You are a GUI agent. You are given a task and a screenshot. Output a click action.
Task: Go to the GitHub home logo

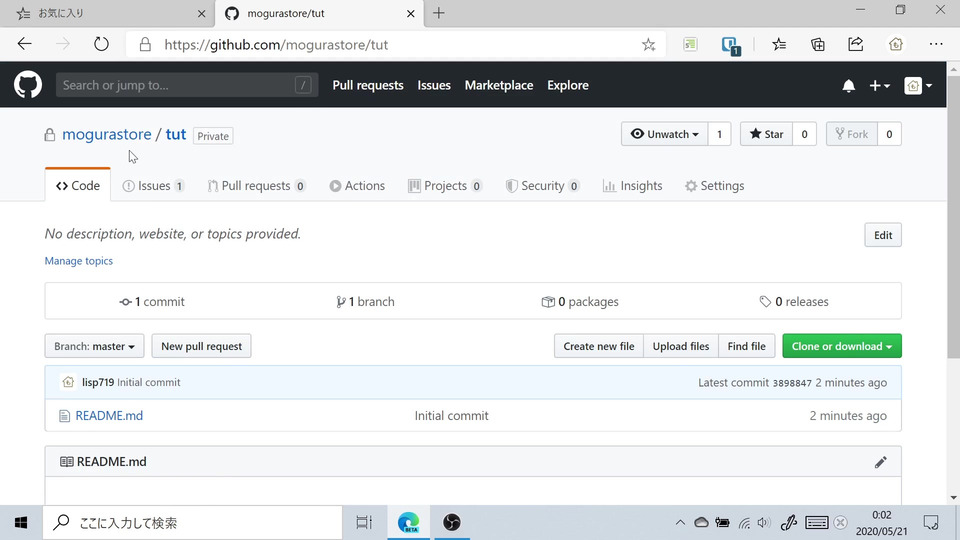point(28,85)
